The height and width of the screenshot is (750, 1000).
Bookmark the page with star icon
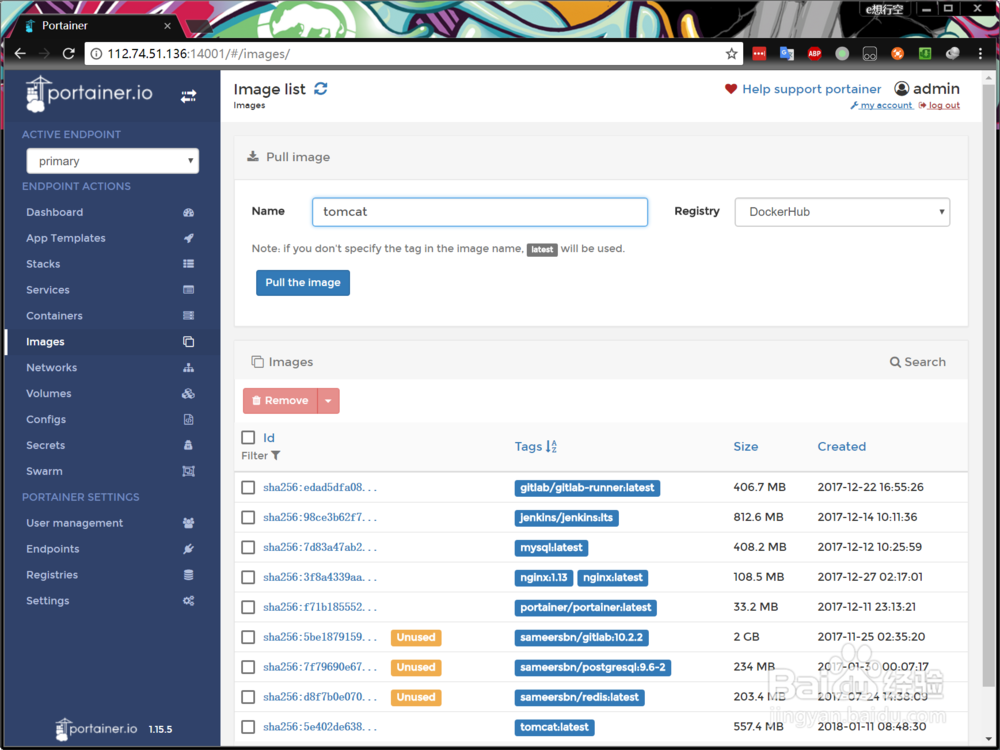point(732,54)
